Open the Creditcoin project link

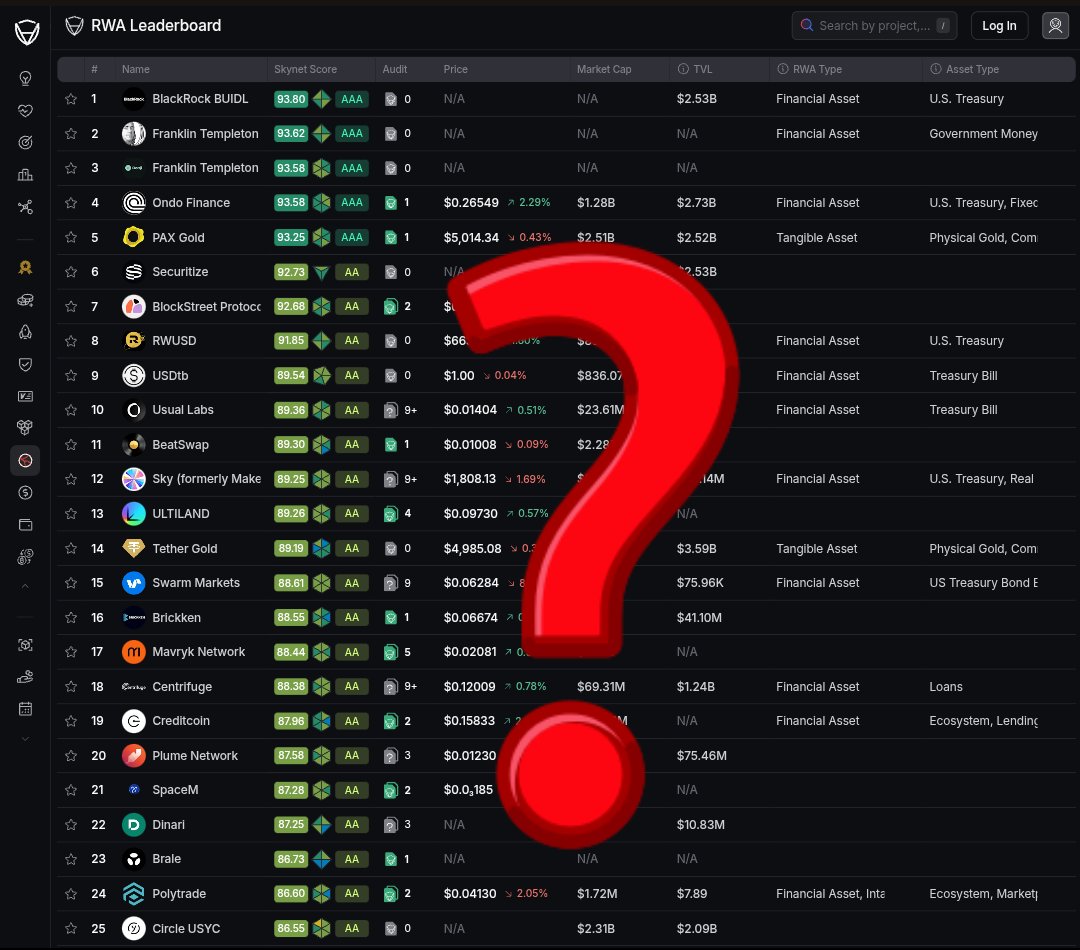(x=180, y=721)
